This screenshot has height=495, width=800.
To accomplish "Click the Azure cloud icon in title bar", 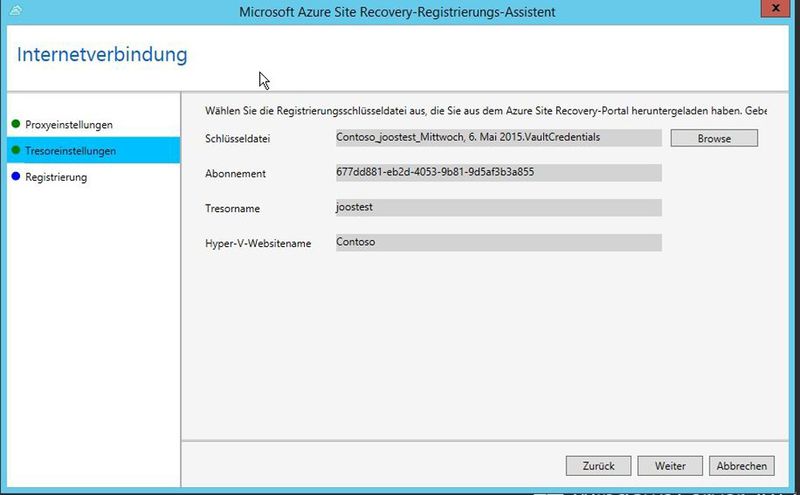I will click(15, 10).
